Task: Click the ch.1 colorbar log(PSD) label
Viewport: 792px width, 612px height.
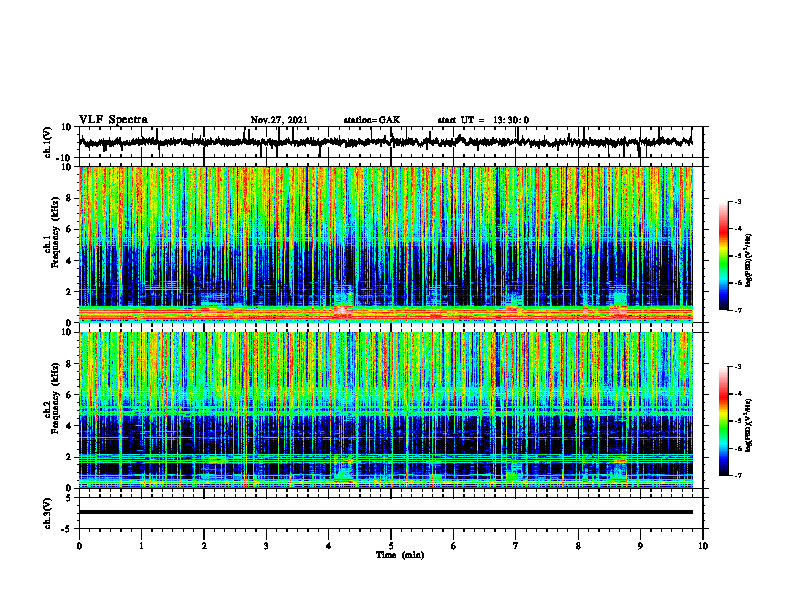Action: tap(749, 260)
